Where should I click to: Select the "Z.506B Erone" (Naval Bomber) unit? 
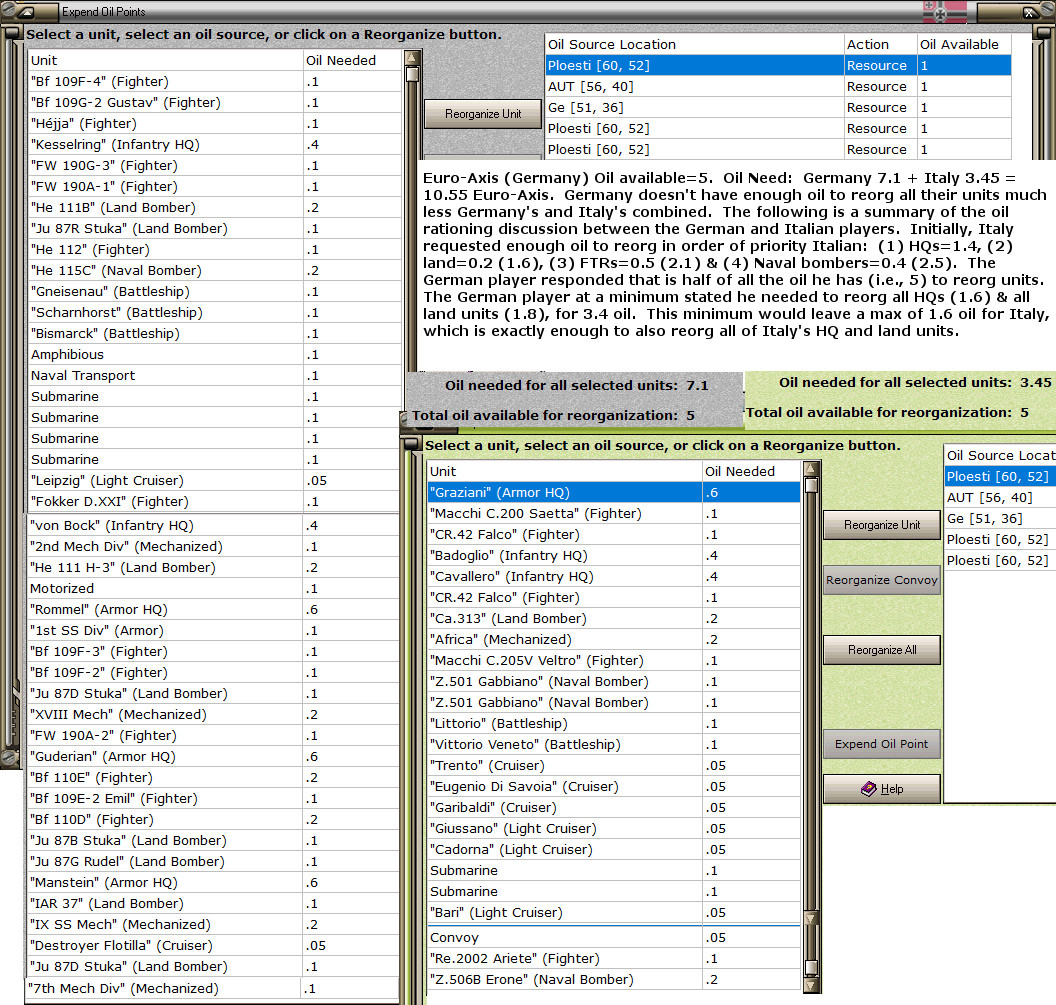pos(614,979)
